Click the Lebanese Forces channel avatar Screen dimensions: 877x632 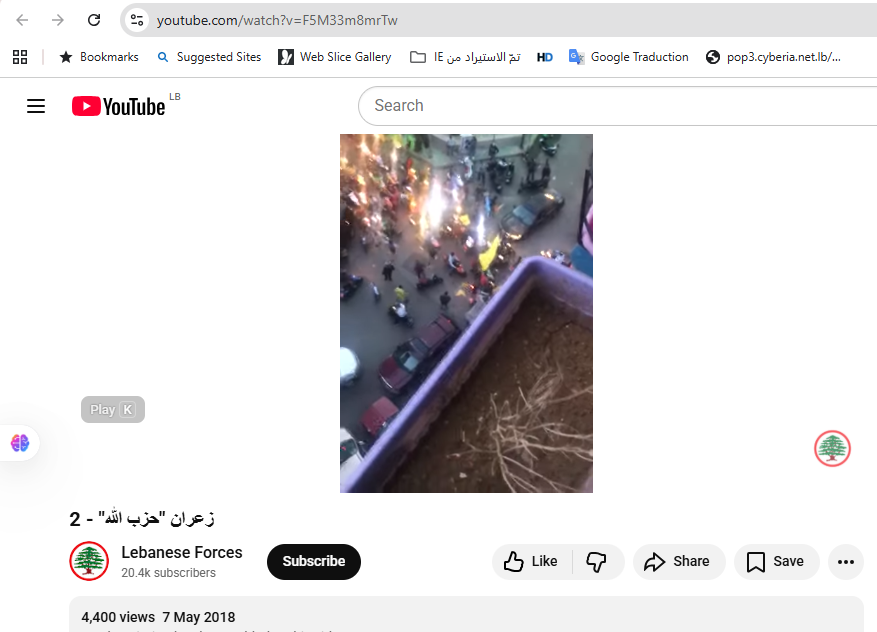tap(89, 561)
